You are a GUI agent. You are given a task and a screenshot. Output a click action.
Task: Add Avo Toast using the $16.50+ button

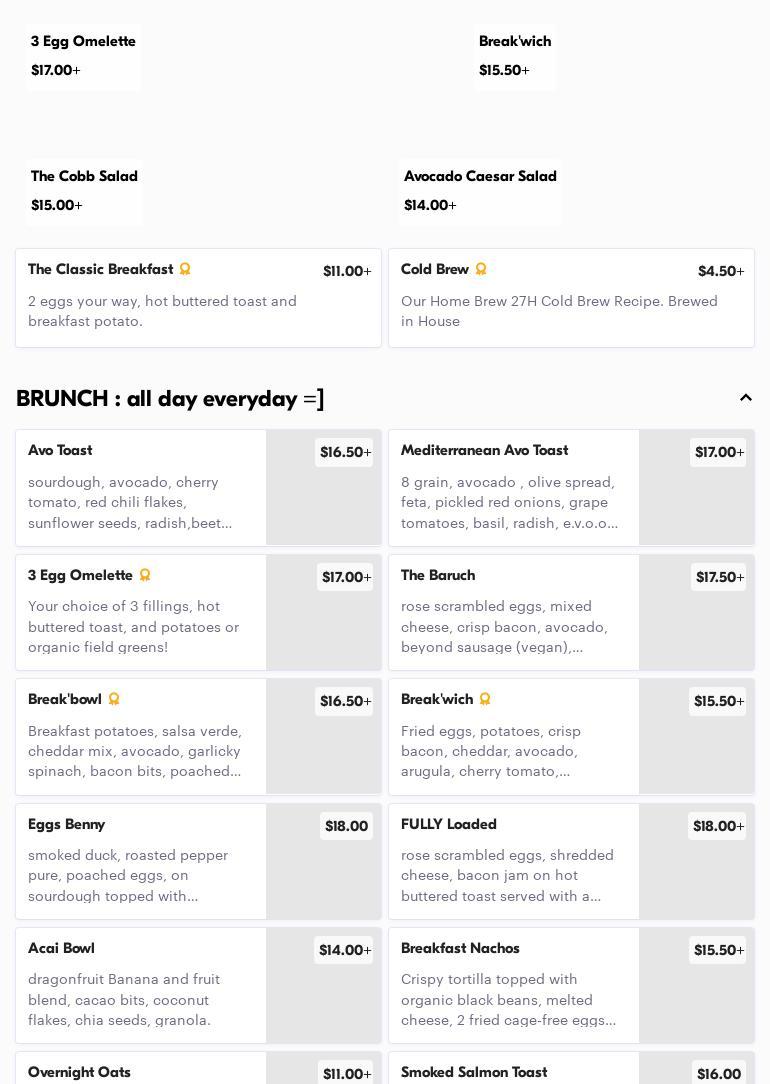coord(344,453)
